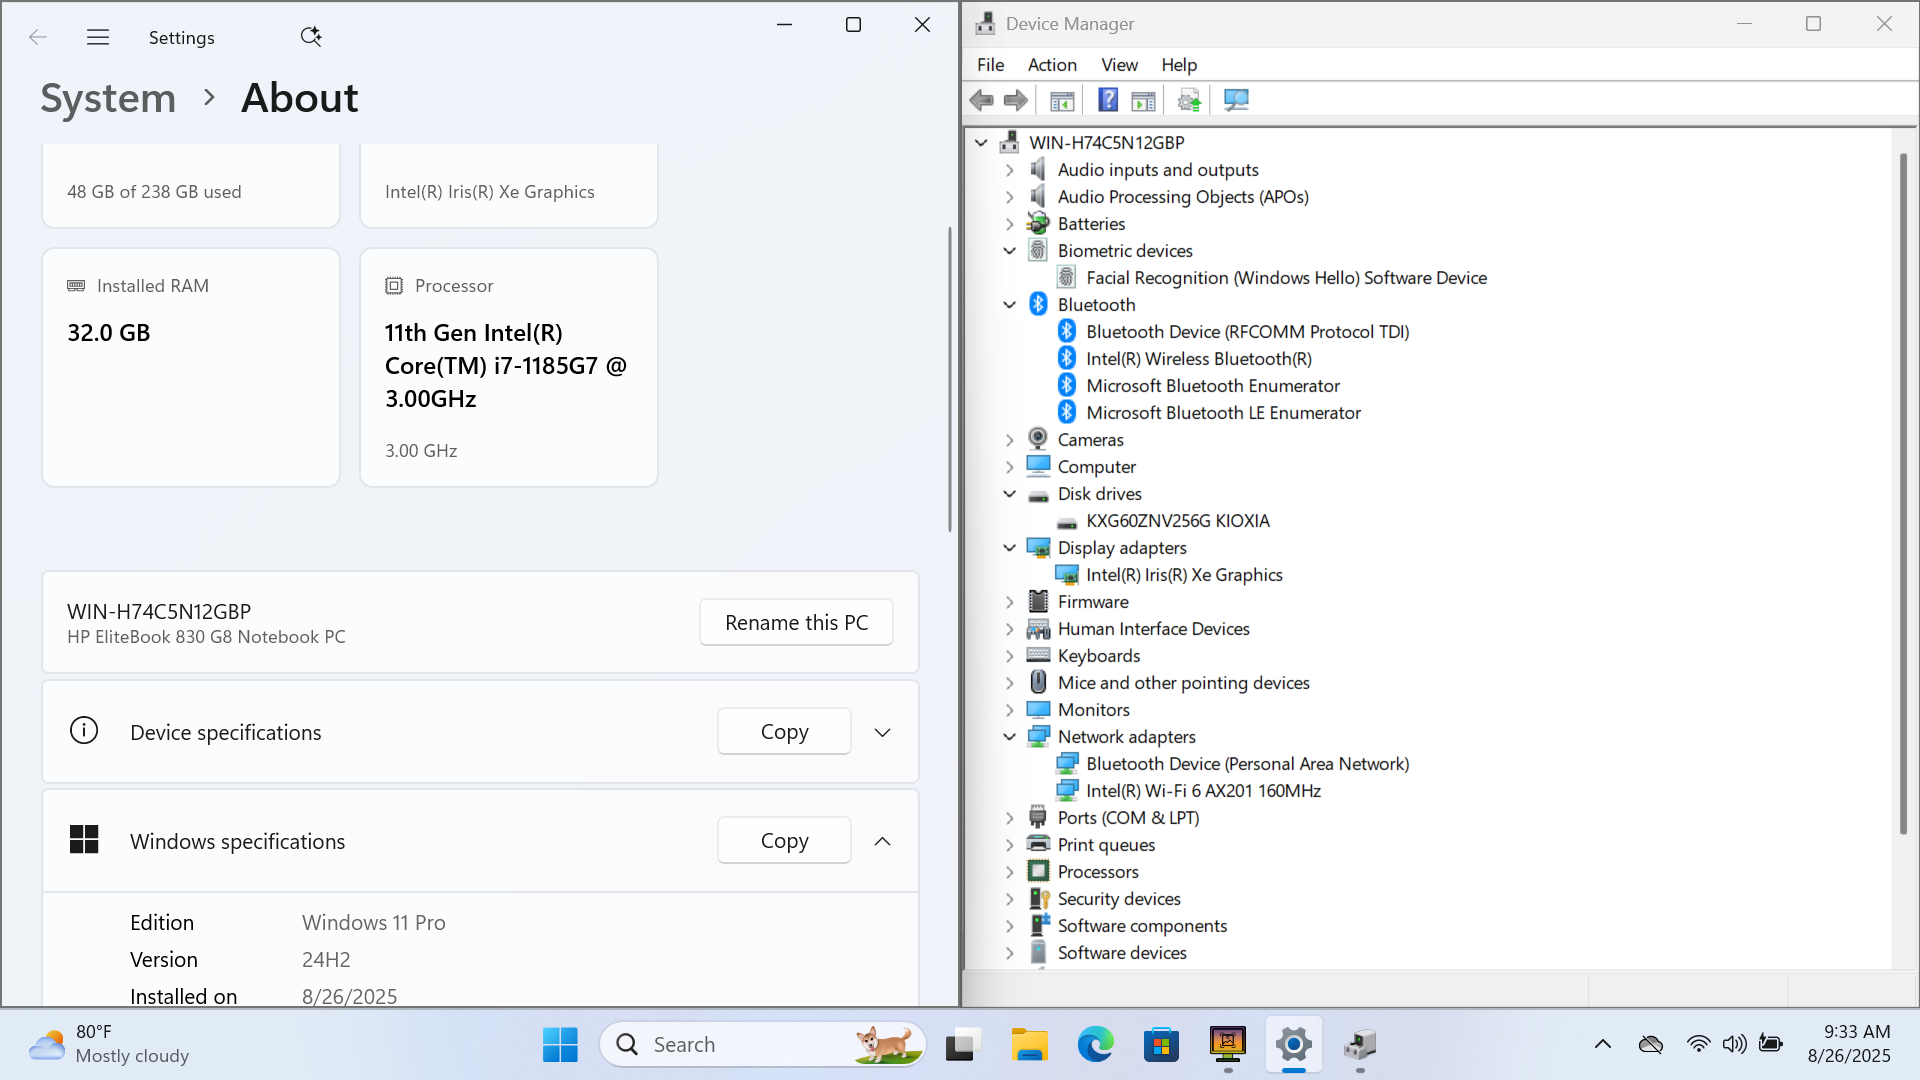Select Facial Recognition (Windows Hello) Software Device

pyautogui.click(x=1286, y=277)
